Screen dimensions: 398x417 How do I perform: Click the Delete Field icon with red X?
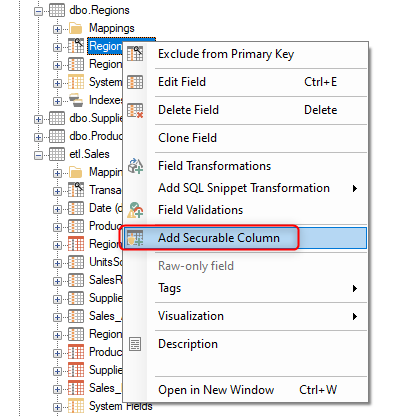135,110
